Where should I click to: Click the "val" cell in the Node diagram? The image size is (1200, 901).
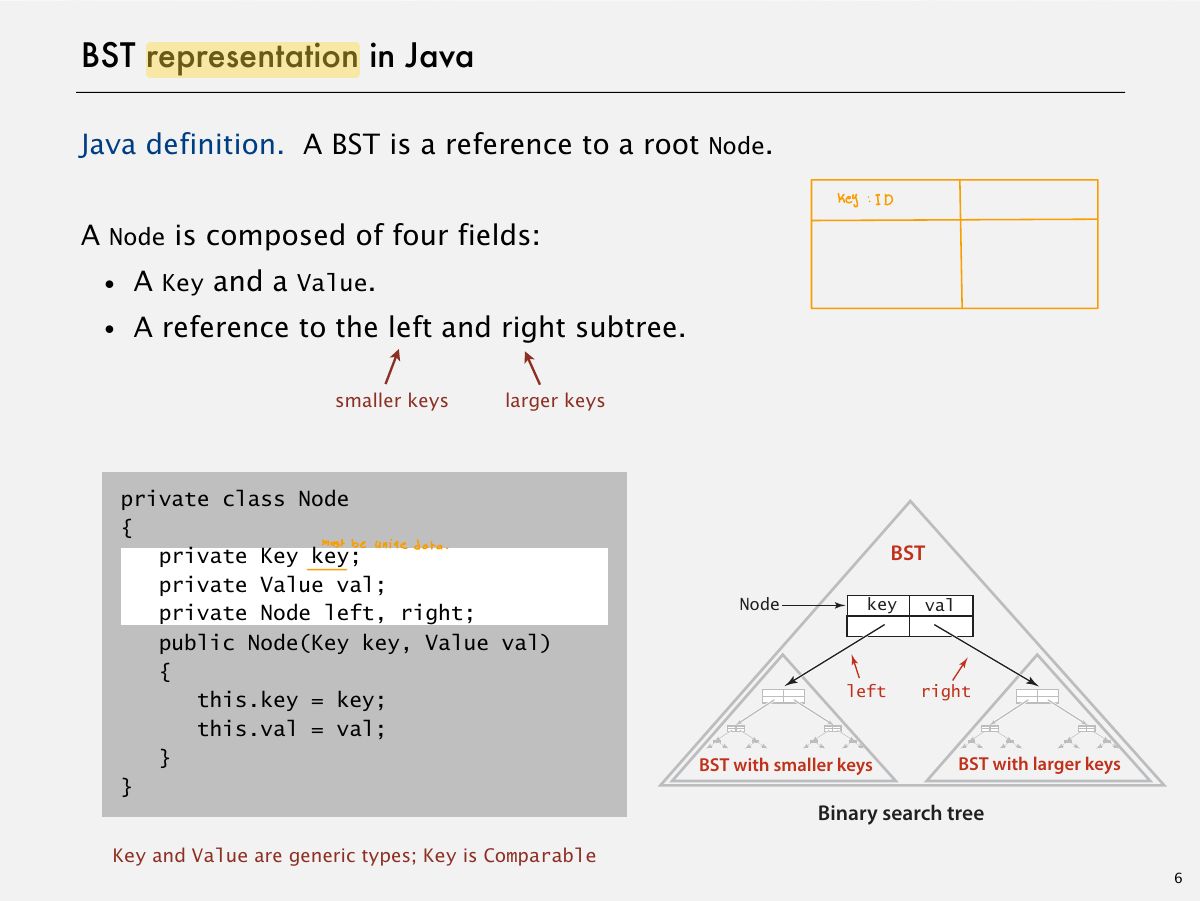click(941, 606)
